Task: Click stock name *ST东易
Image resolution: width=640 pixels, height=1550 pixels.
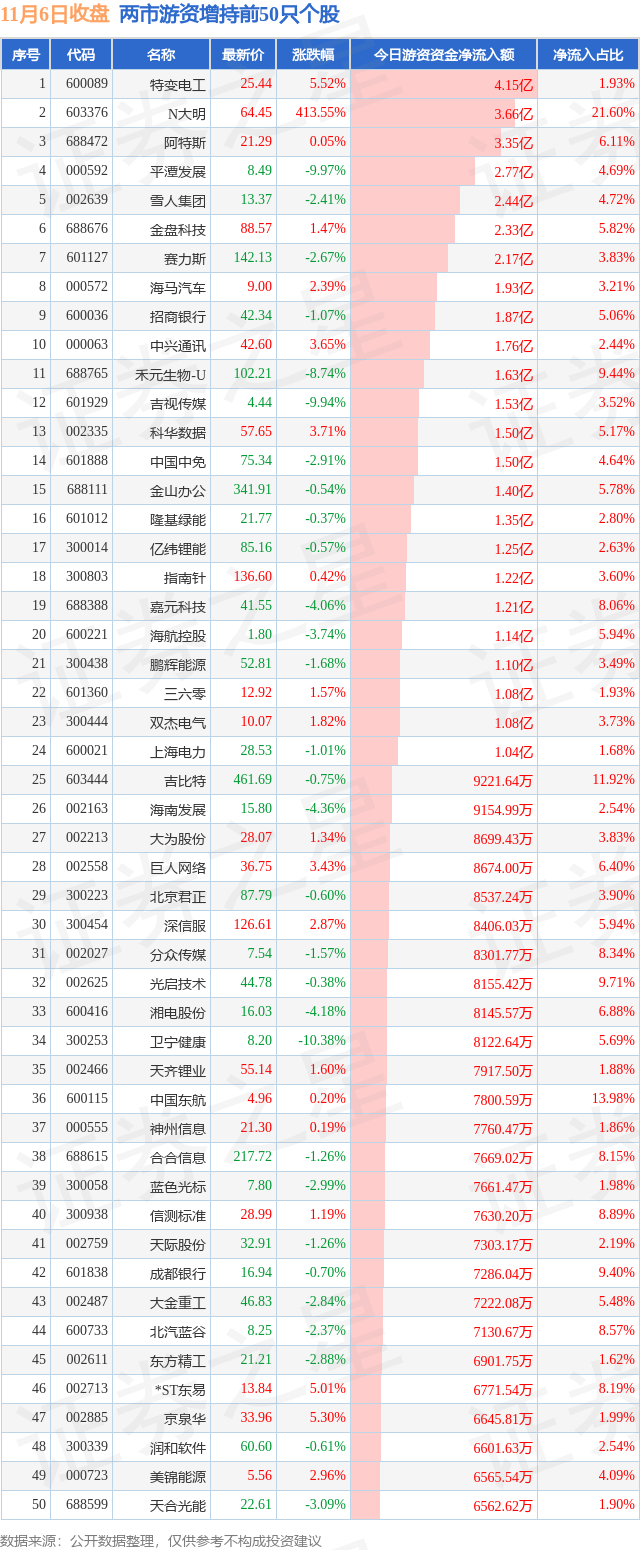Action: (181, 1390)
